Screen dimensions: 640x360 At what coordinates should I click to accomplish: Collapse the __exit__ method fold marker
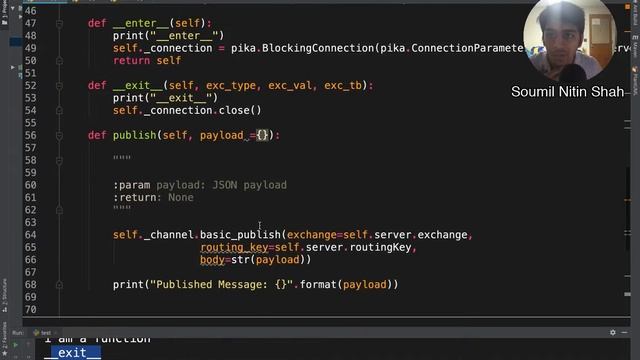(x=59, y=86)
